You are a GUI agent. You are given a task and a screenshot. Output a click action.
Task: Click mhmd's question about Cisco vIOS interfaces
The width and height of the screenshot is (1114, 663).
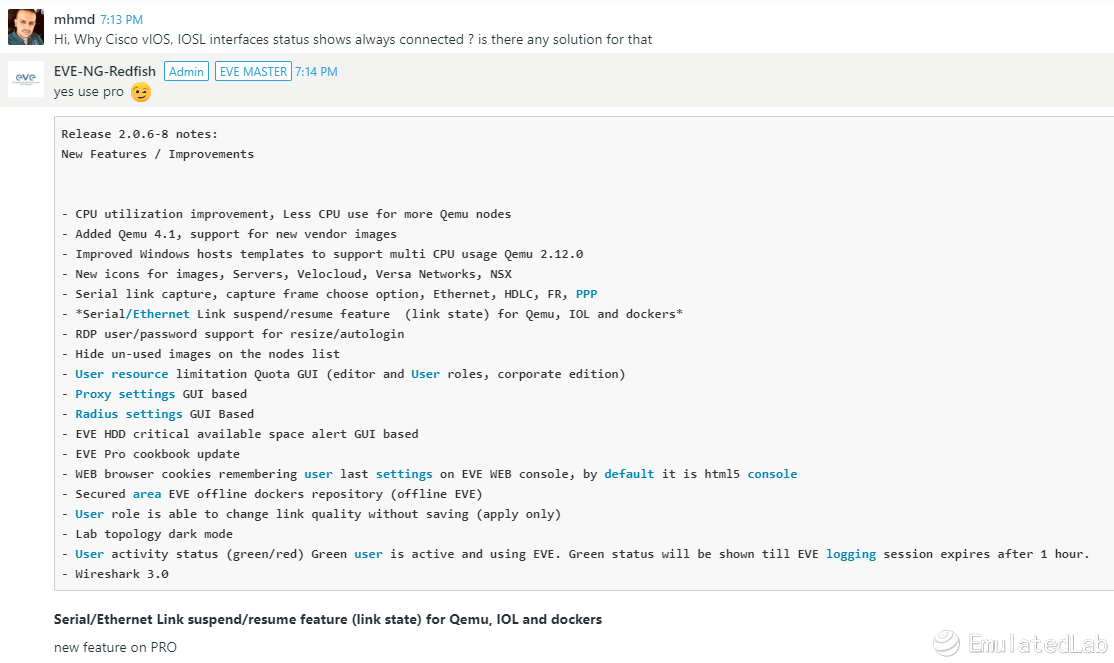pyautogui.click(x=352, y=40)
